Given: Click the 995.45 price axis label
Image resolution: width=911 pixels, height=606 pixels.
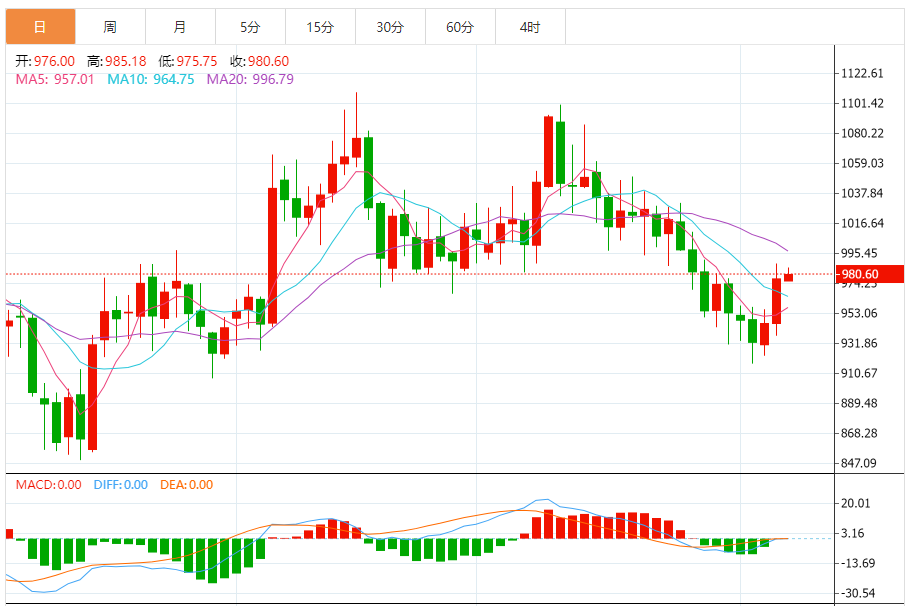Looking at the screenshot, I should coord(859,253).
